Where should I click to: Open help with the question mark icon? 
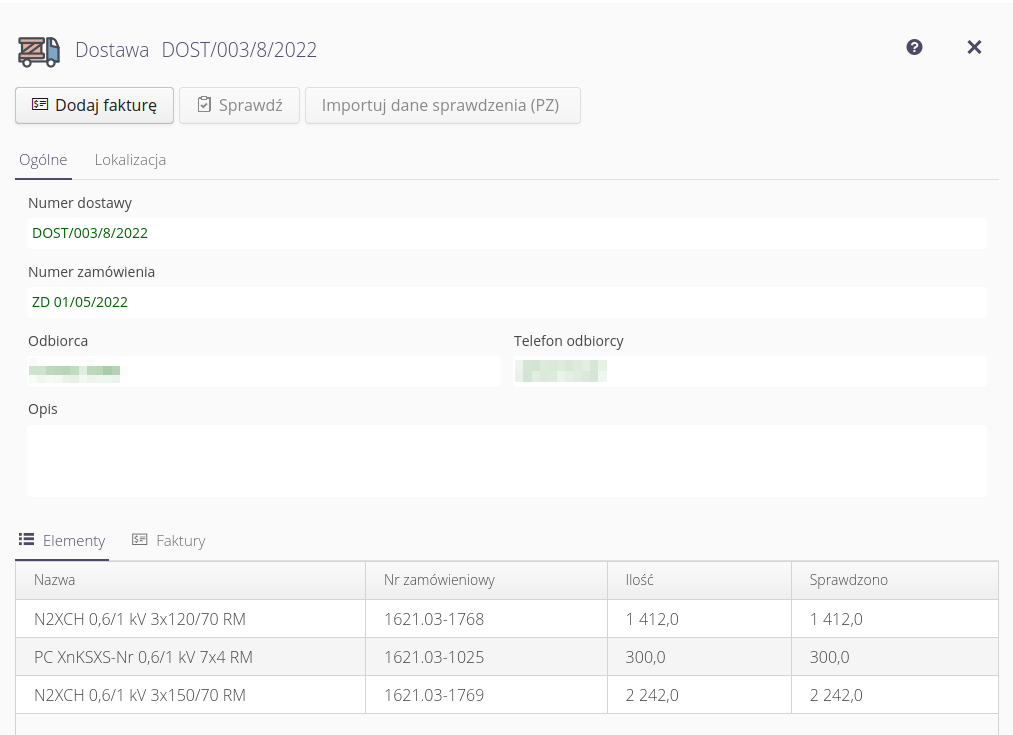coord(914,47)
